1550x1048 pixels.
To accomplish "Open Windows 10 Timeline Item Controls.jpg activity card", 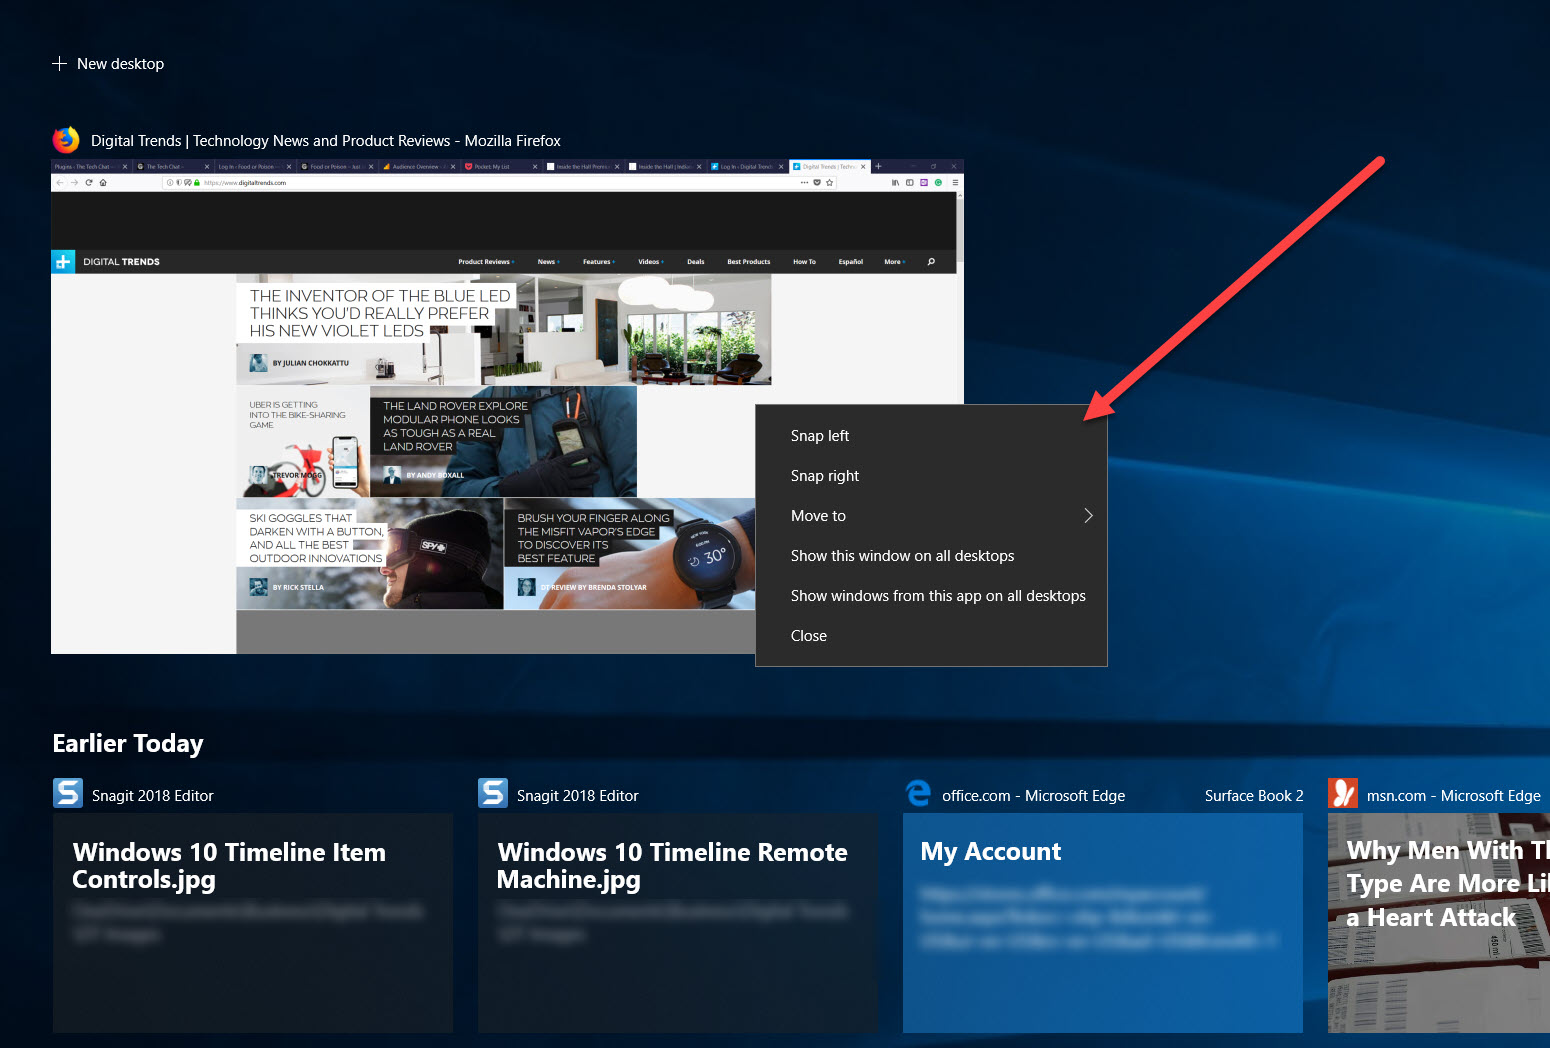I will [253, 923].
